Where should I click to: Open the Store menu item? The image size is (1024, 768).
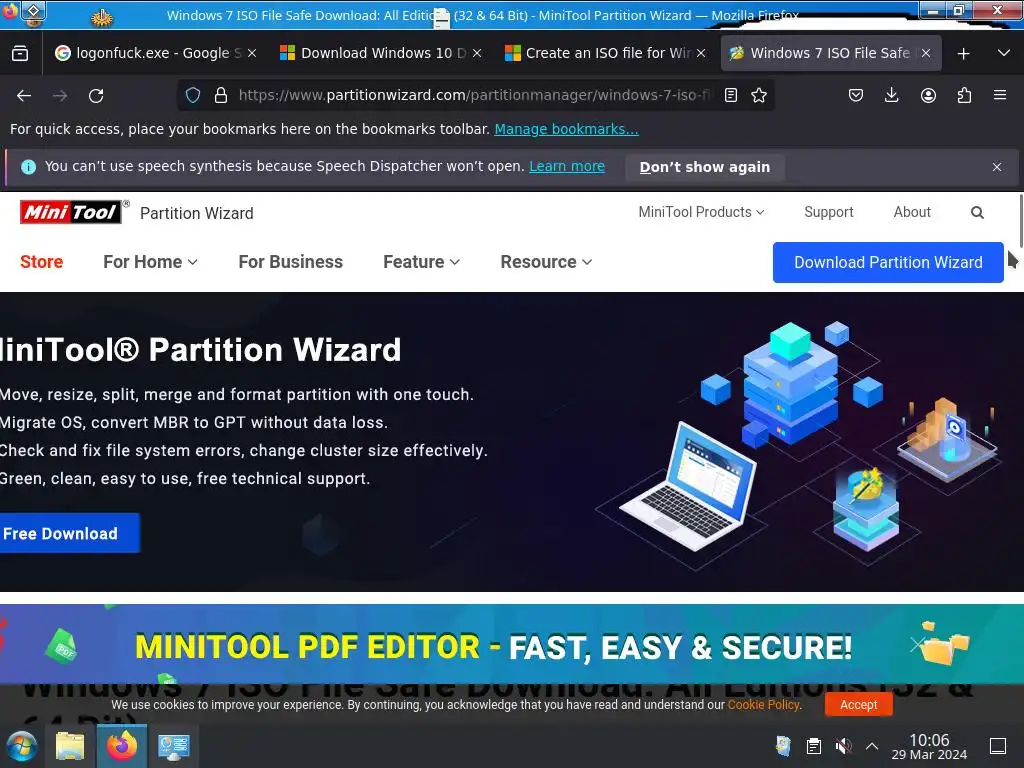pyautogui.click(x=41, y=262)
